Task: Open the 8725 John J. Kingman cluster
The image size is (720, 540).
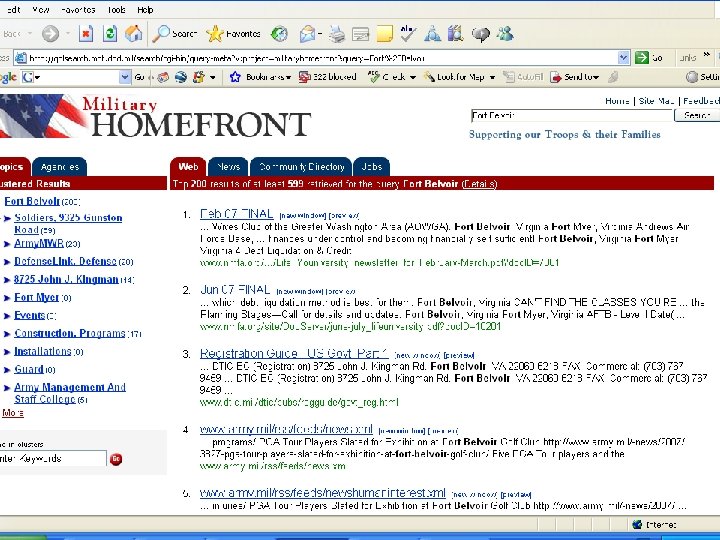Action: pos(66,279)
